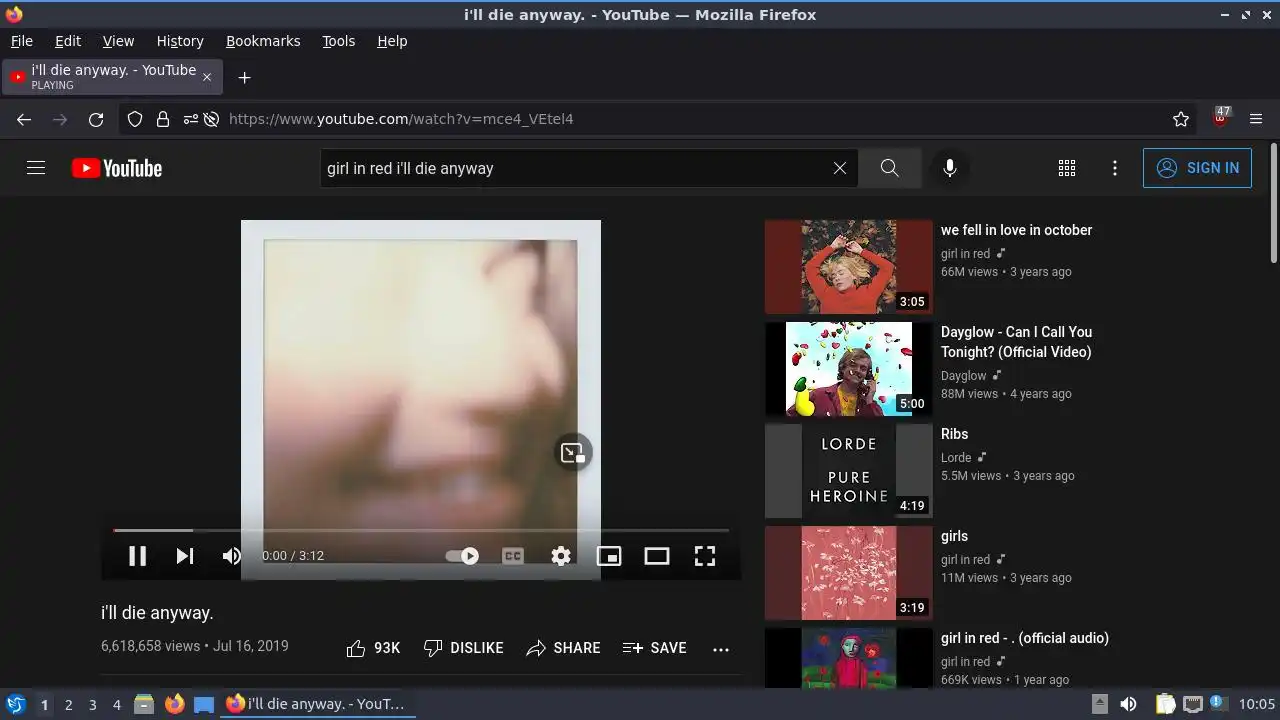Open the player settings gear

pyautogui.click(x=561, y=556)
